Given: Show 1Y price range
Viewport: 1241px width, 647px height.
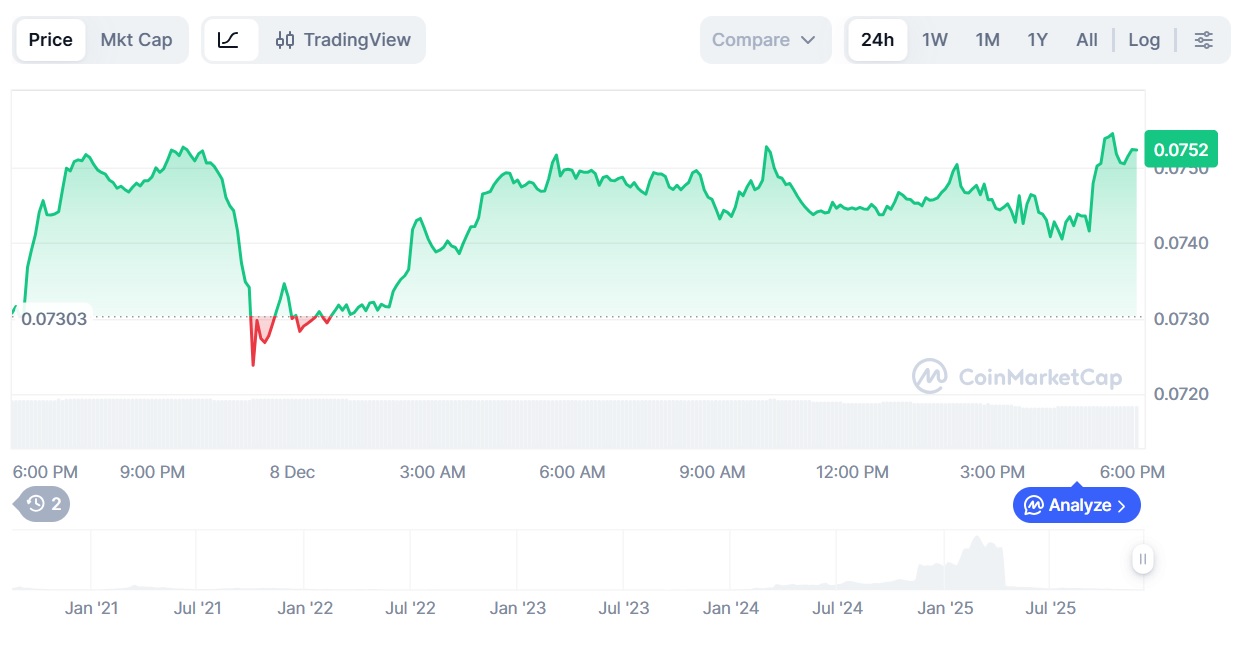Looking at the screenshot, I should 1037,40.
